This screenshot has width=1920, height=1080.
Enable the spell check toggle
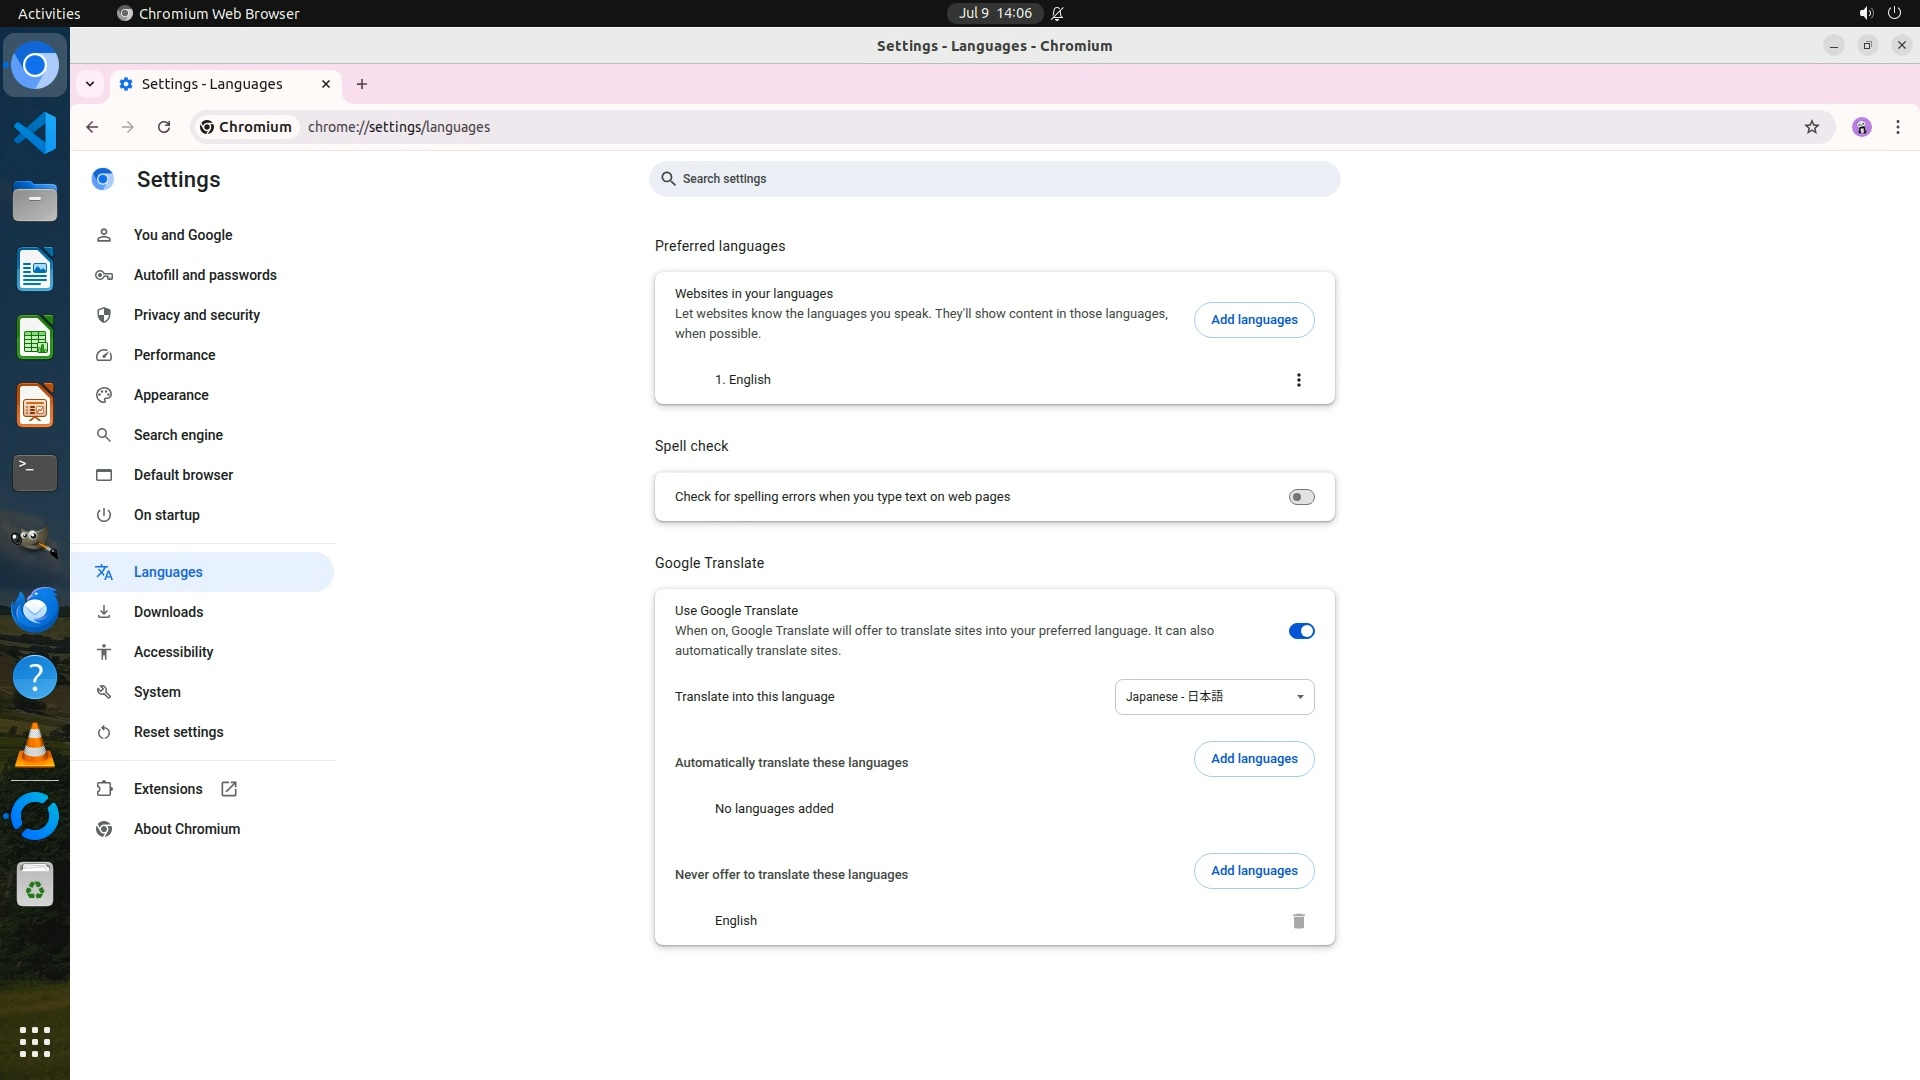pos(1301,497)
